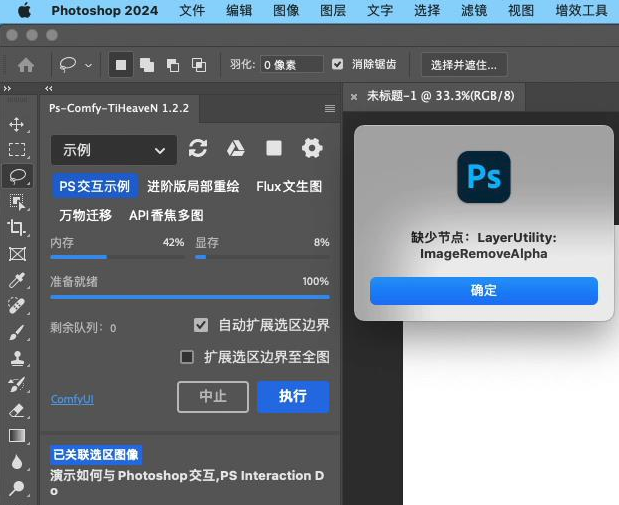619x505 pixels.
Task: Select Ps-Comfy-TiHeaveN 1.2.2 panel tab
Action: (x=120, y=108)
